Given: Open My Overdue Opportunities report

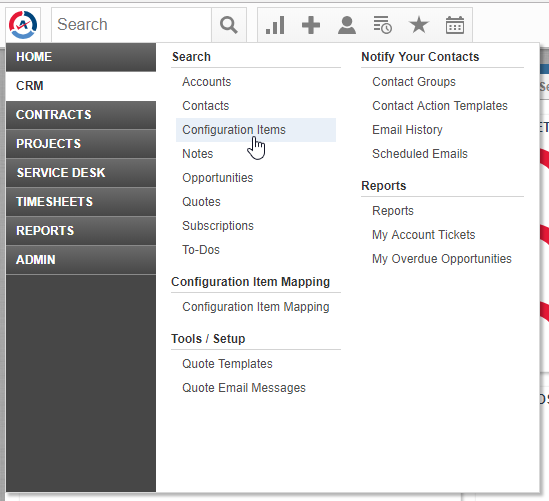Looking at the screenshot, I should pyautogui.click(x=442, y=259).
